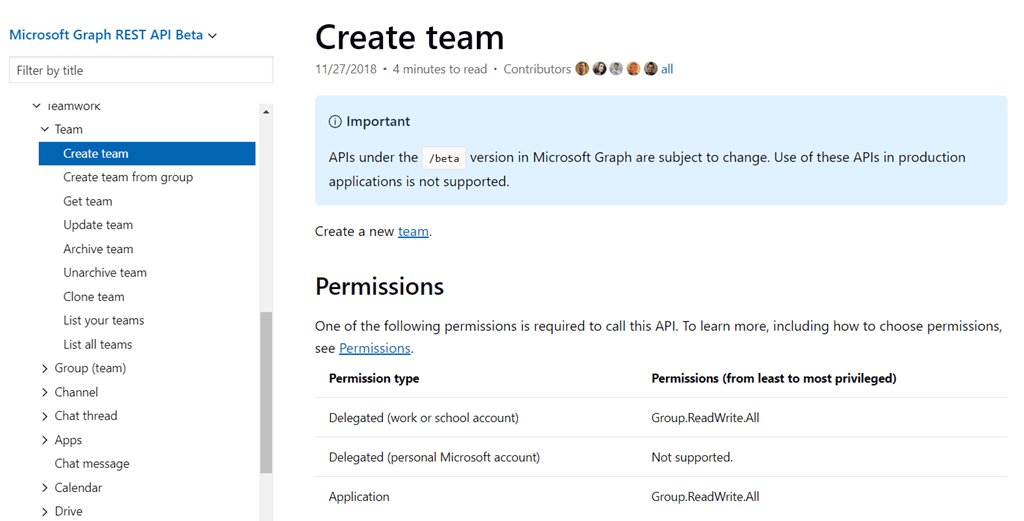Image resolution: width=1024 pixels, height=521 pixels.
Task: Select 'Create team from group' in sidebar
Action: pyautogui.click(x=128, y=177)
